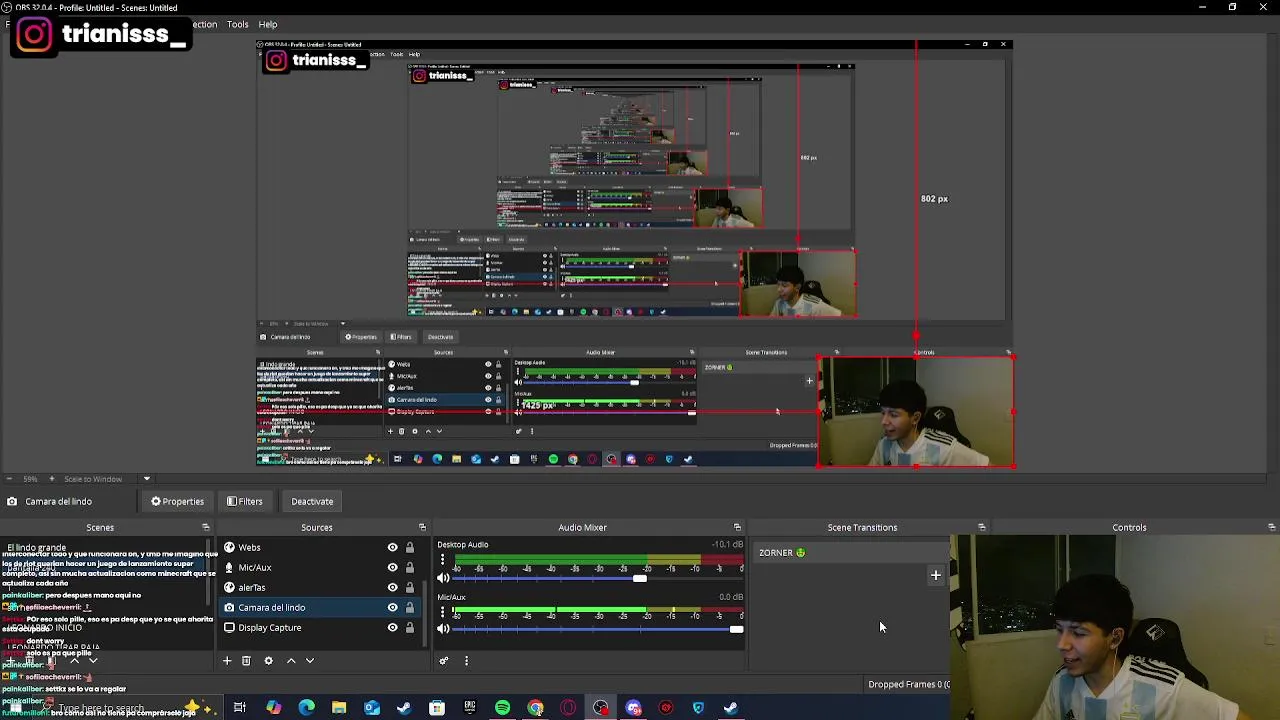Viewport: 1280px width, 720px height.
Task: Open Properties for the selected source
Action: pyautogui.click(x=178, y=501)
